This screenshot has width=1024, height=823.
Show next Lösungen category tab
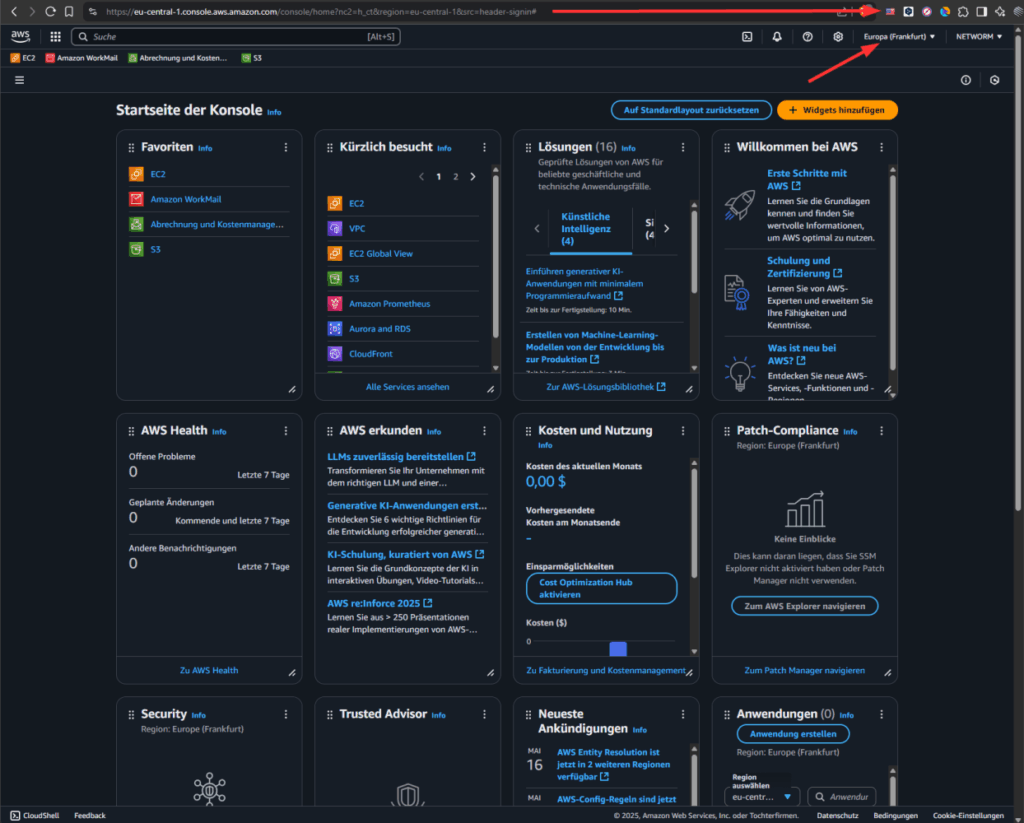coord(666,229)
